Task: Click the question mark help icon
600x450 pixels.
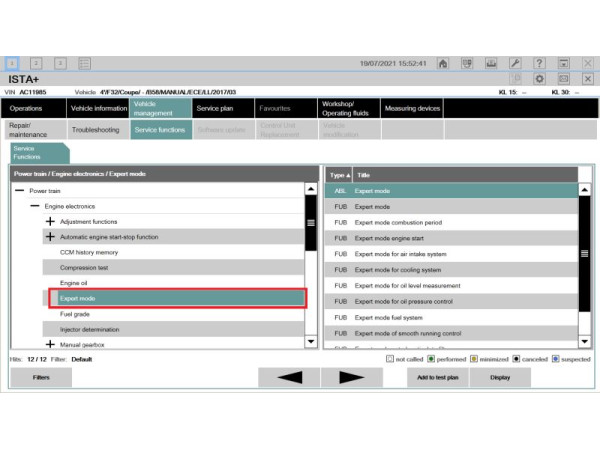Action: (x=540, y=63)
